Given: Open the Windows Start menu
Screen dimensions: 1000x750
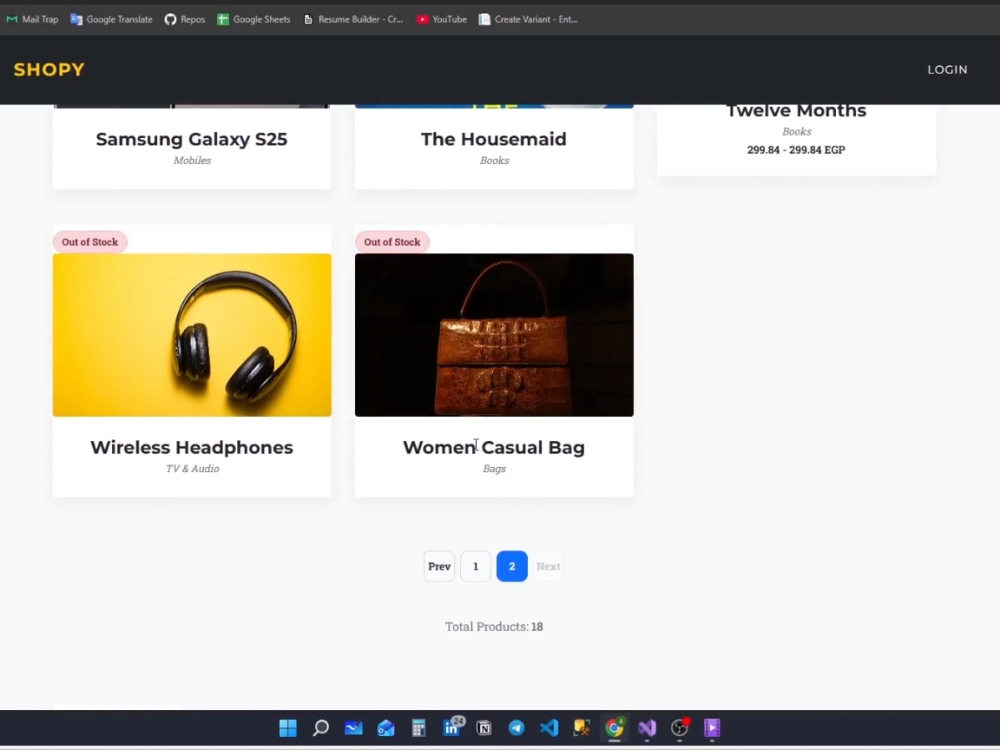Looking at the screenshot, I should click(x=288, y=728).
